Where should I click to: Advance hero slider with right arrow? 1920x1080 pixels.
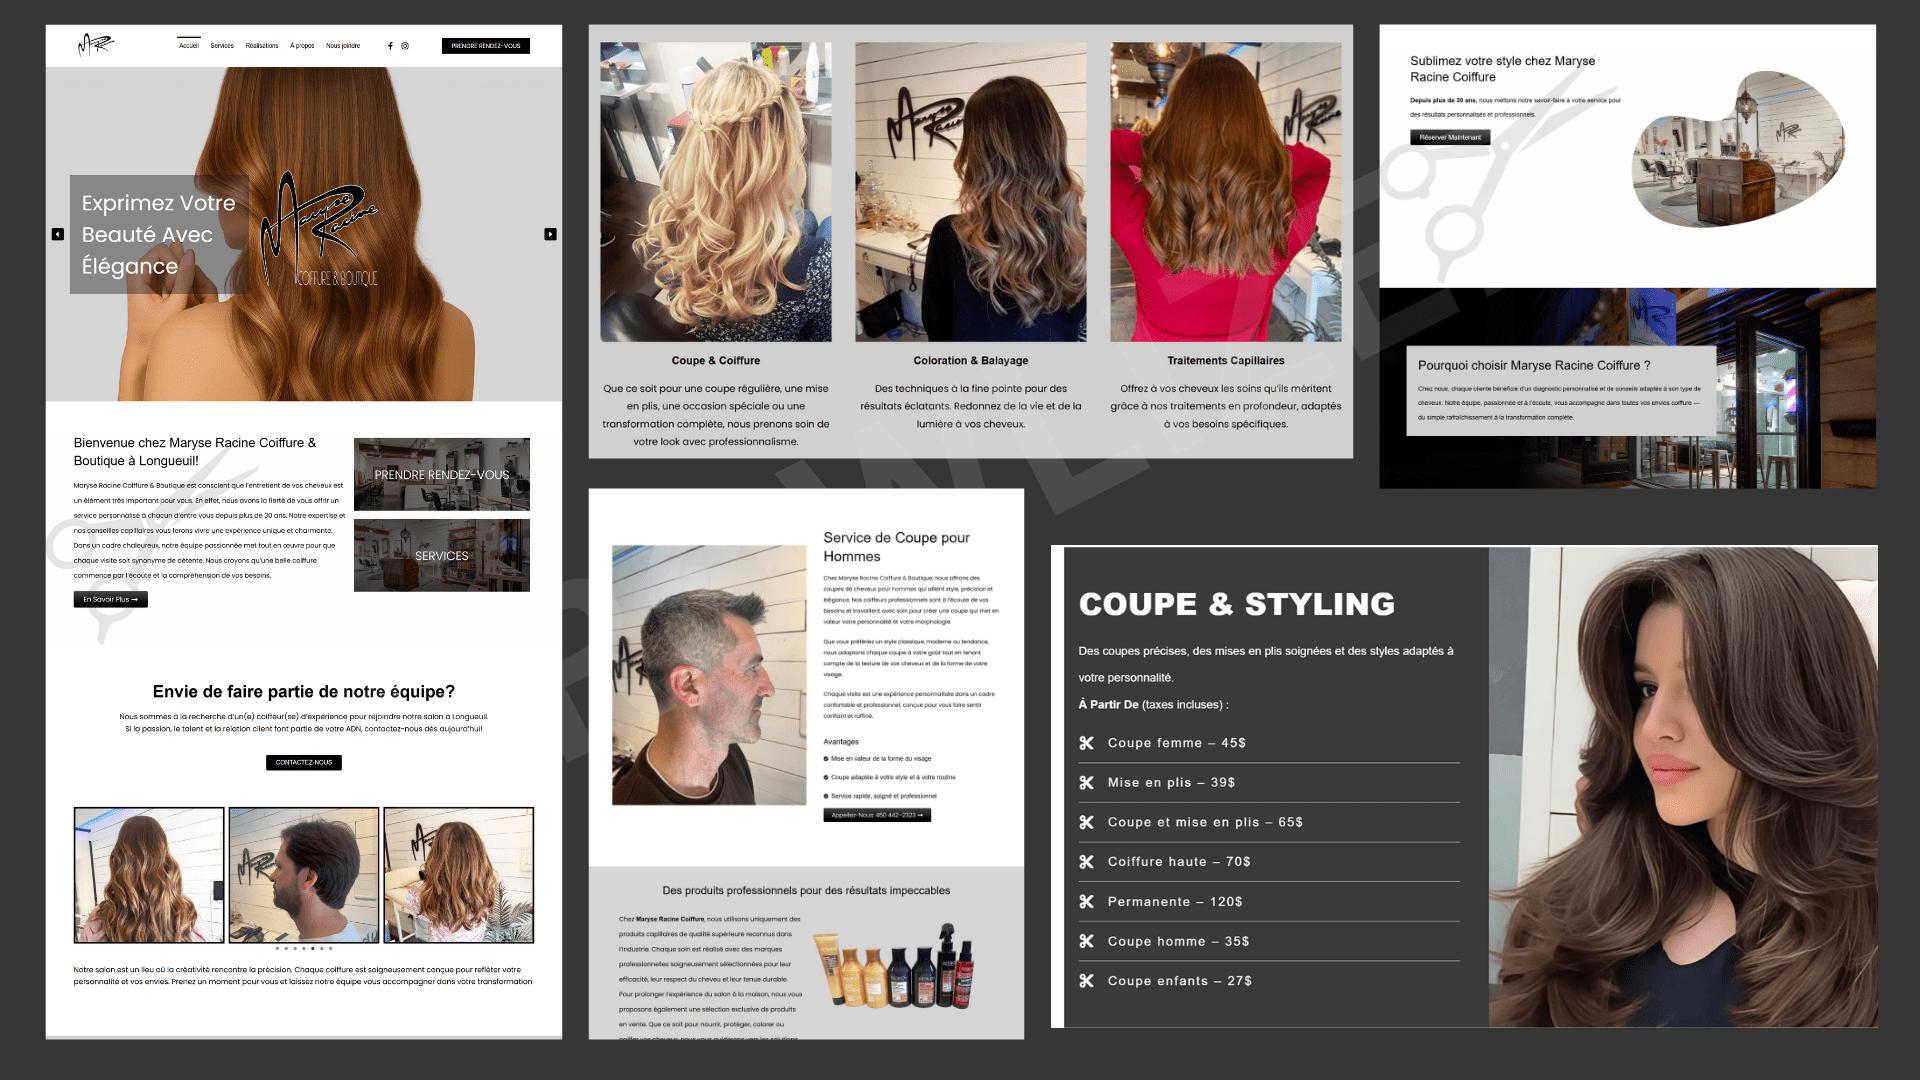tap(550, 234)
